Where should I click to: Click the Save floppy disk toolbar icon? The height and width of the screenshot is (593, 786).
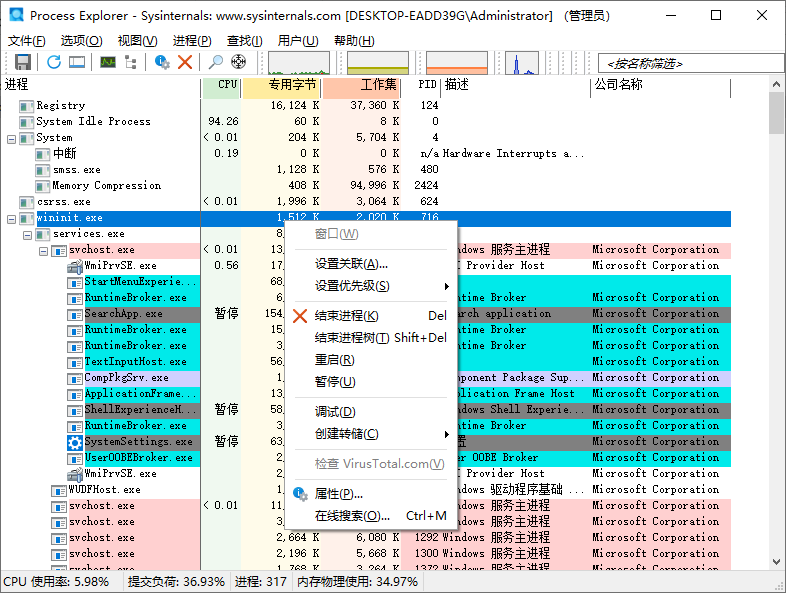point(22,62)
